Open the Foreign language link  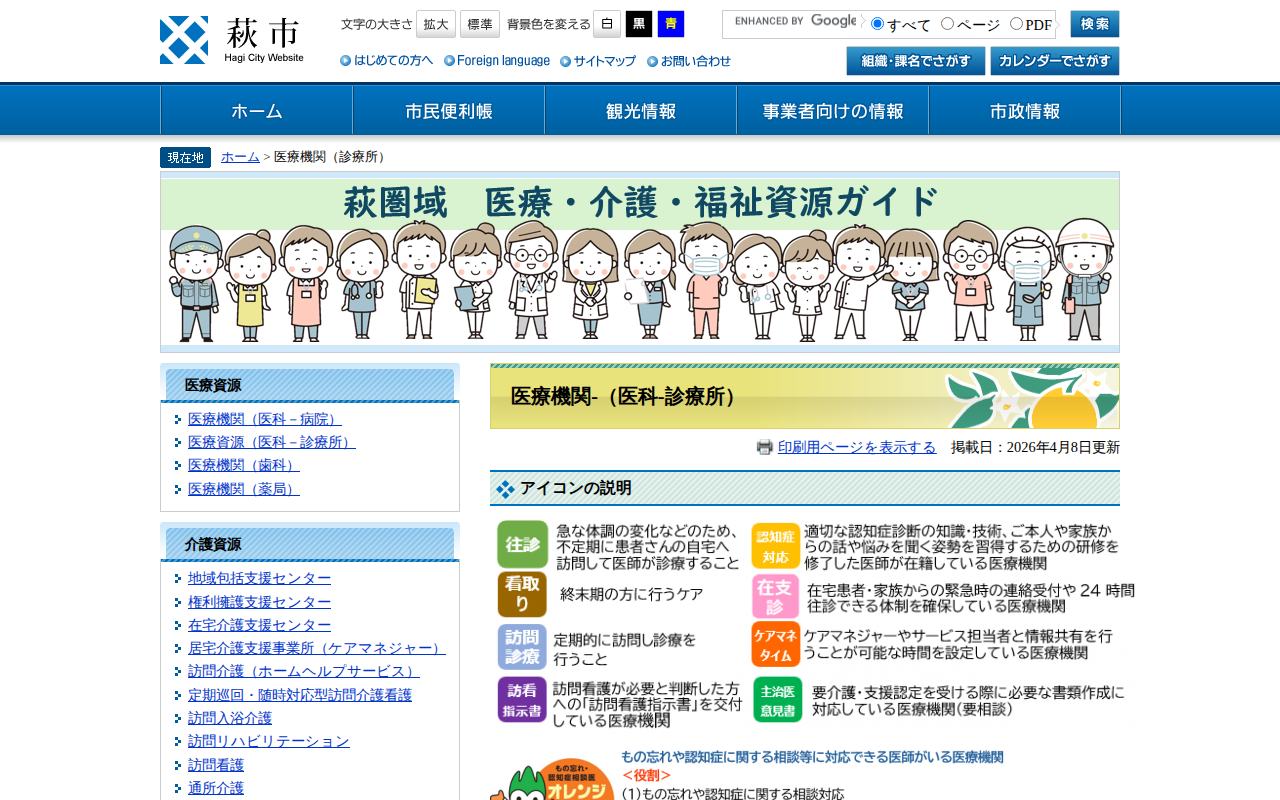point(497,61)
